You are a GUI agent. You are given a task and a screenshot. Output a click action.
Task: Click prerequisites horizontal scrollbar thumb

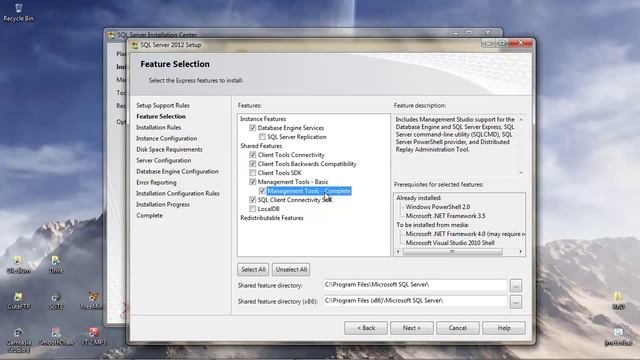452,252
